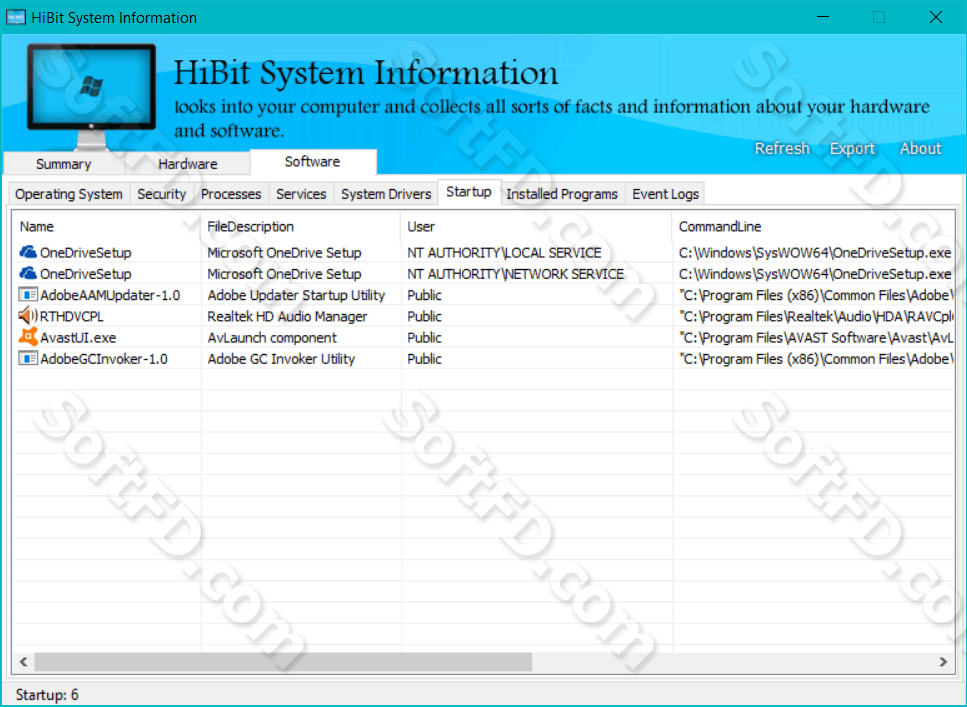Sort by the CommandLine column header

(813, 226)
